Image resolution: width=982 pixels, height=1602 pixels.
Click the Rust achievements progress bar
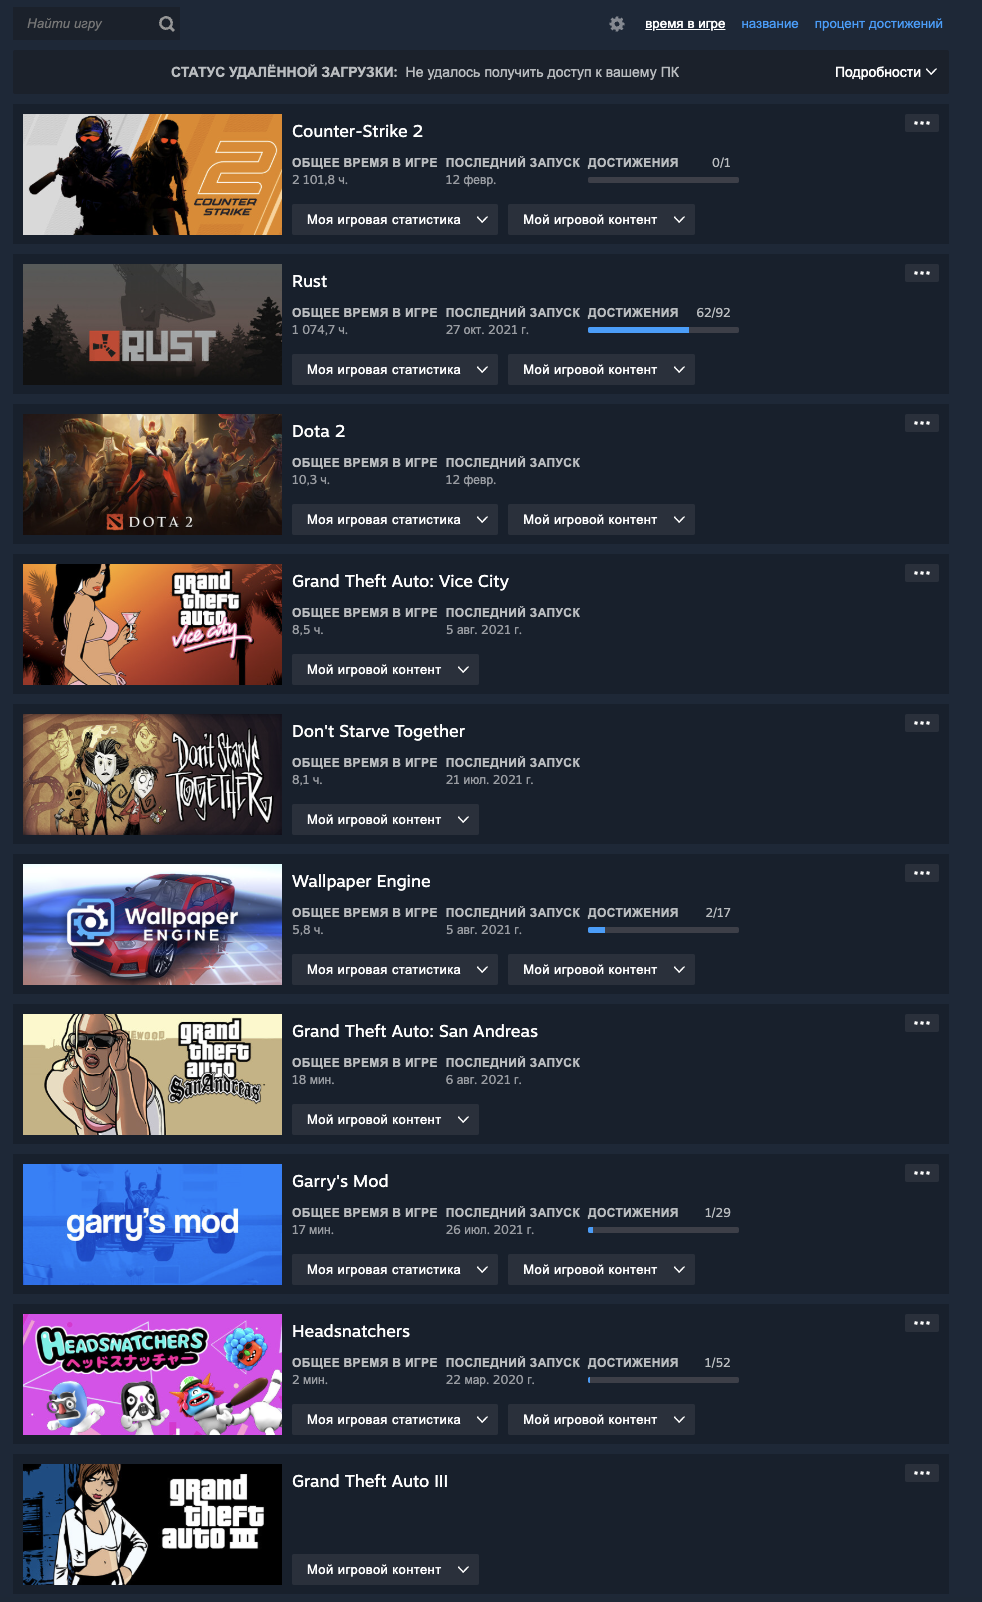663,330
